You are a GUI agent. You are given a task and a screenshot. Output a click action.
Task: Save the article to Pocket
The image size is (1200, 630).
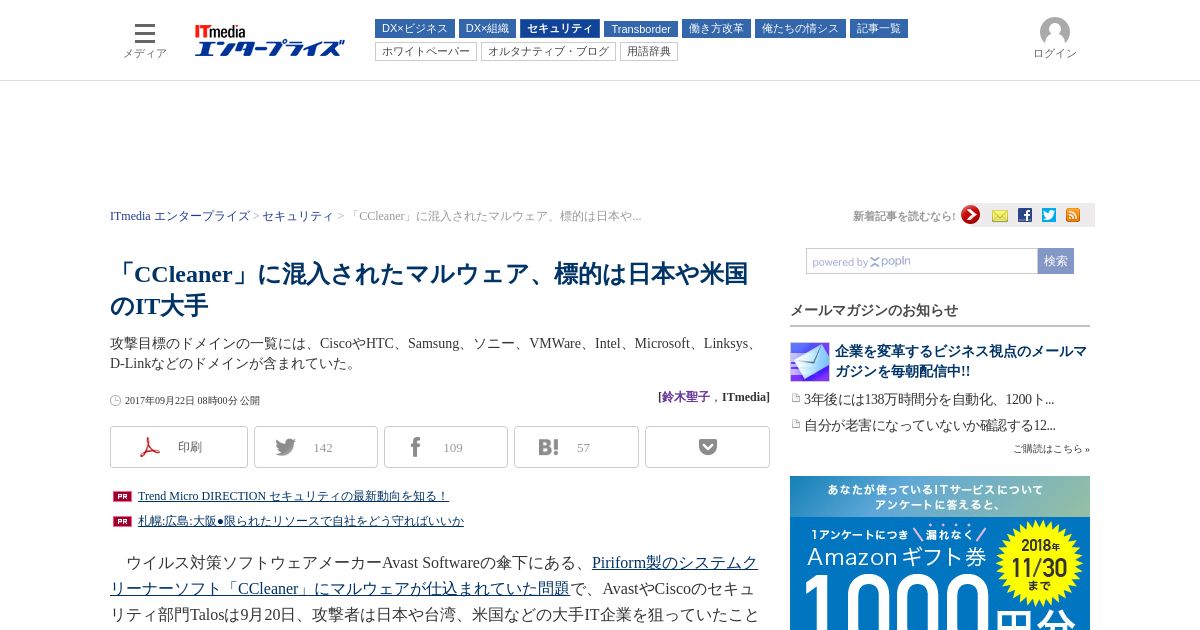coord(707,447)
